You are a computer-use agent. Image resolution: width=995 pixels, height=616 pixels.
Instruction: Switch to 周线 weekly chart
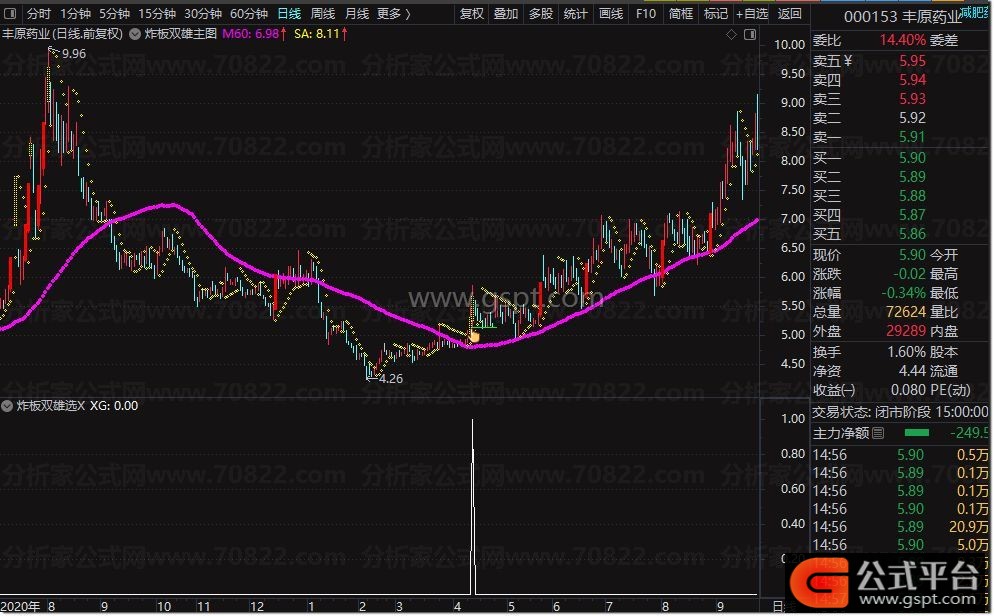tap(323, 13)
